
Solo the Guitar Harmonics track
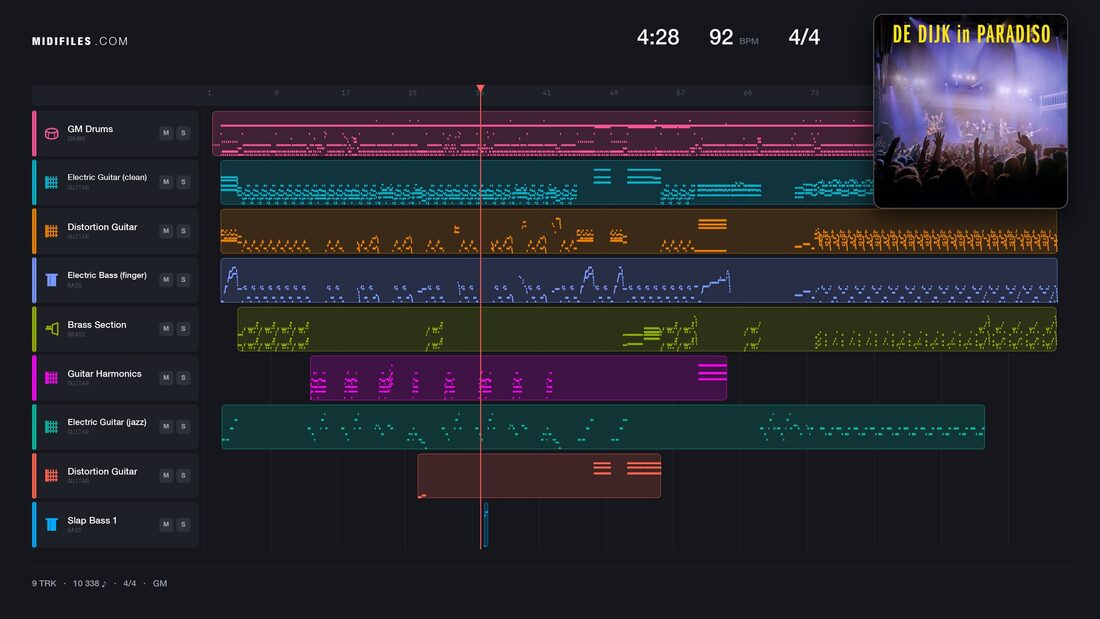click(x=183, y=378)
